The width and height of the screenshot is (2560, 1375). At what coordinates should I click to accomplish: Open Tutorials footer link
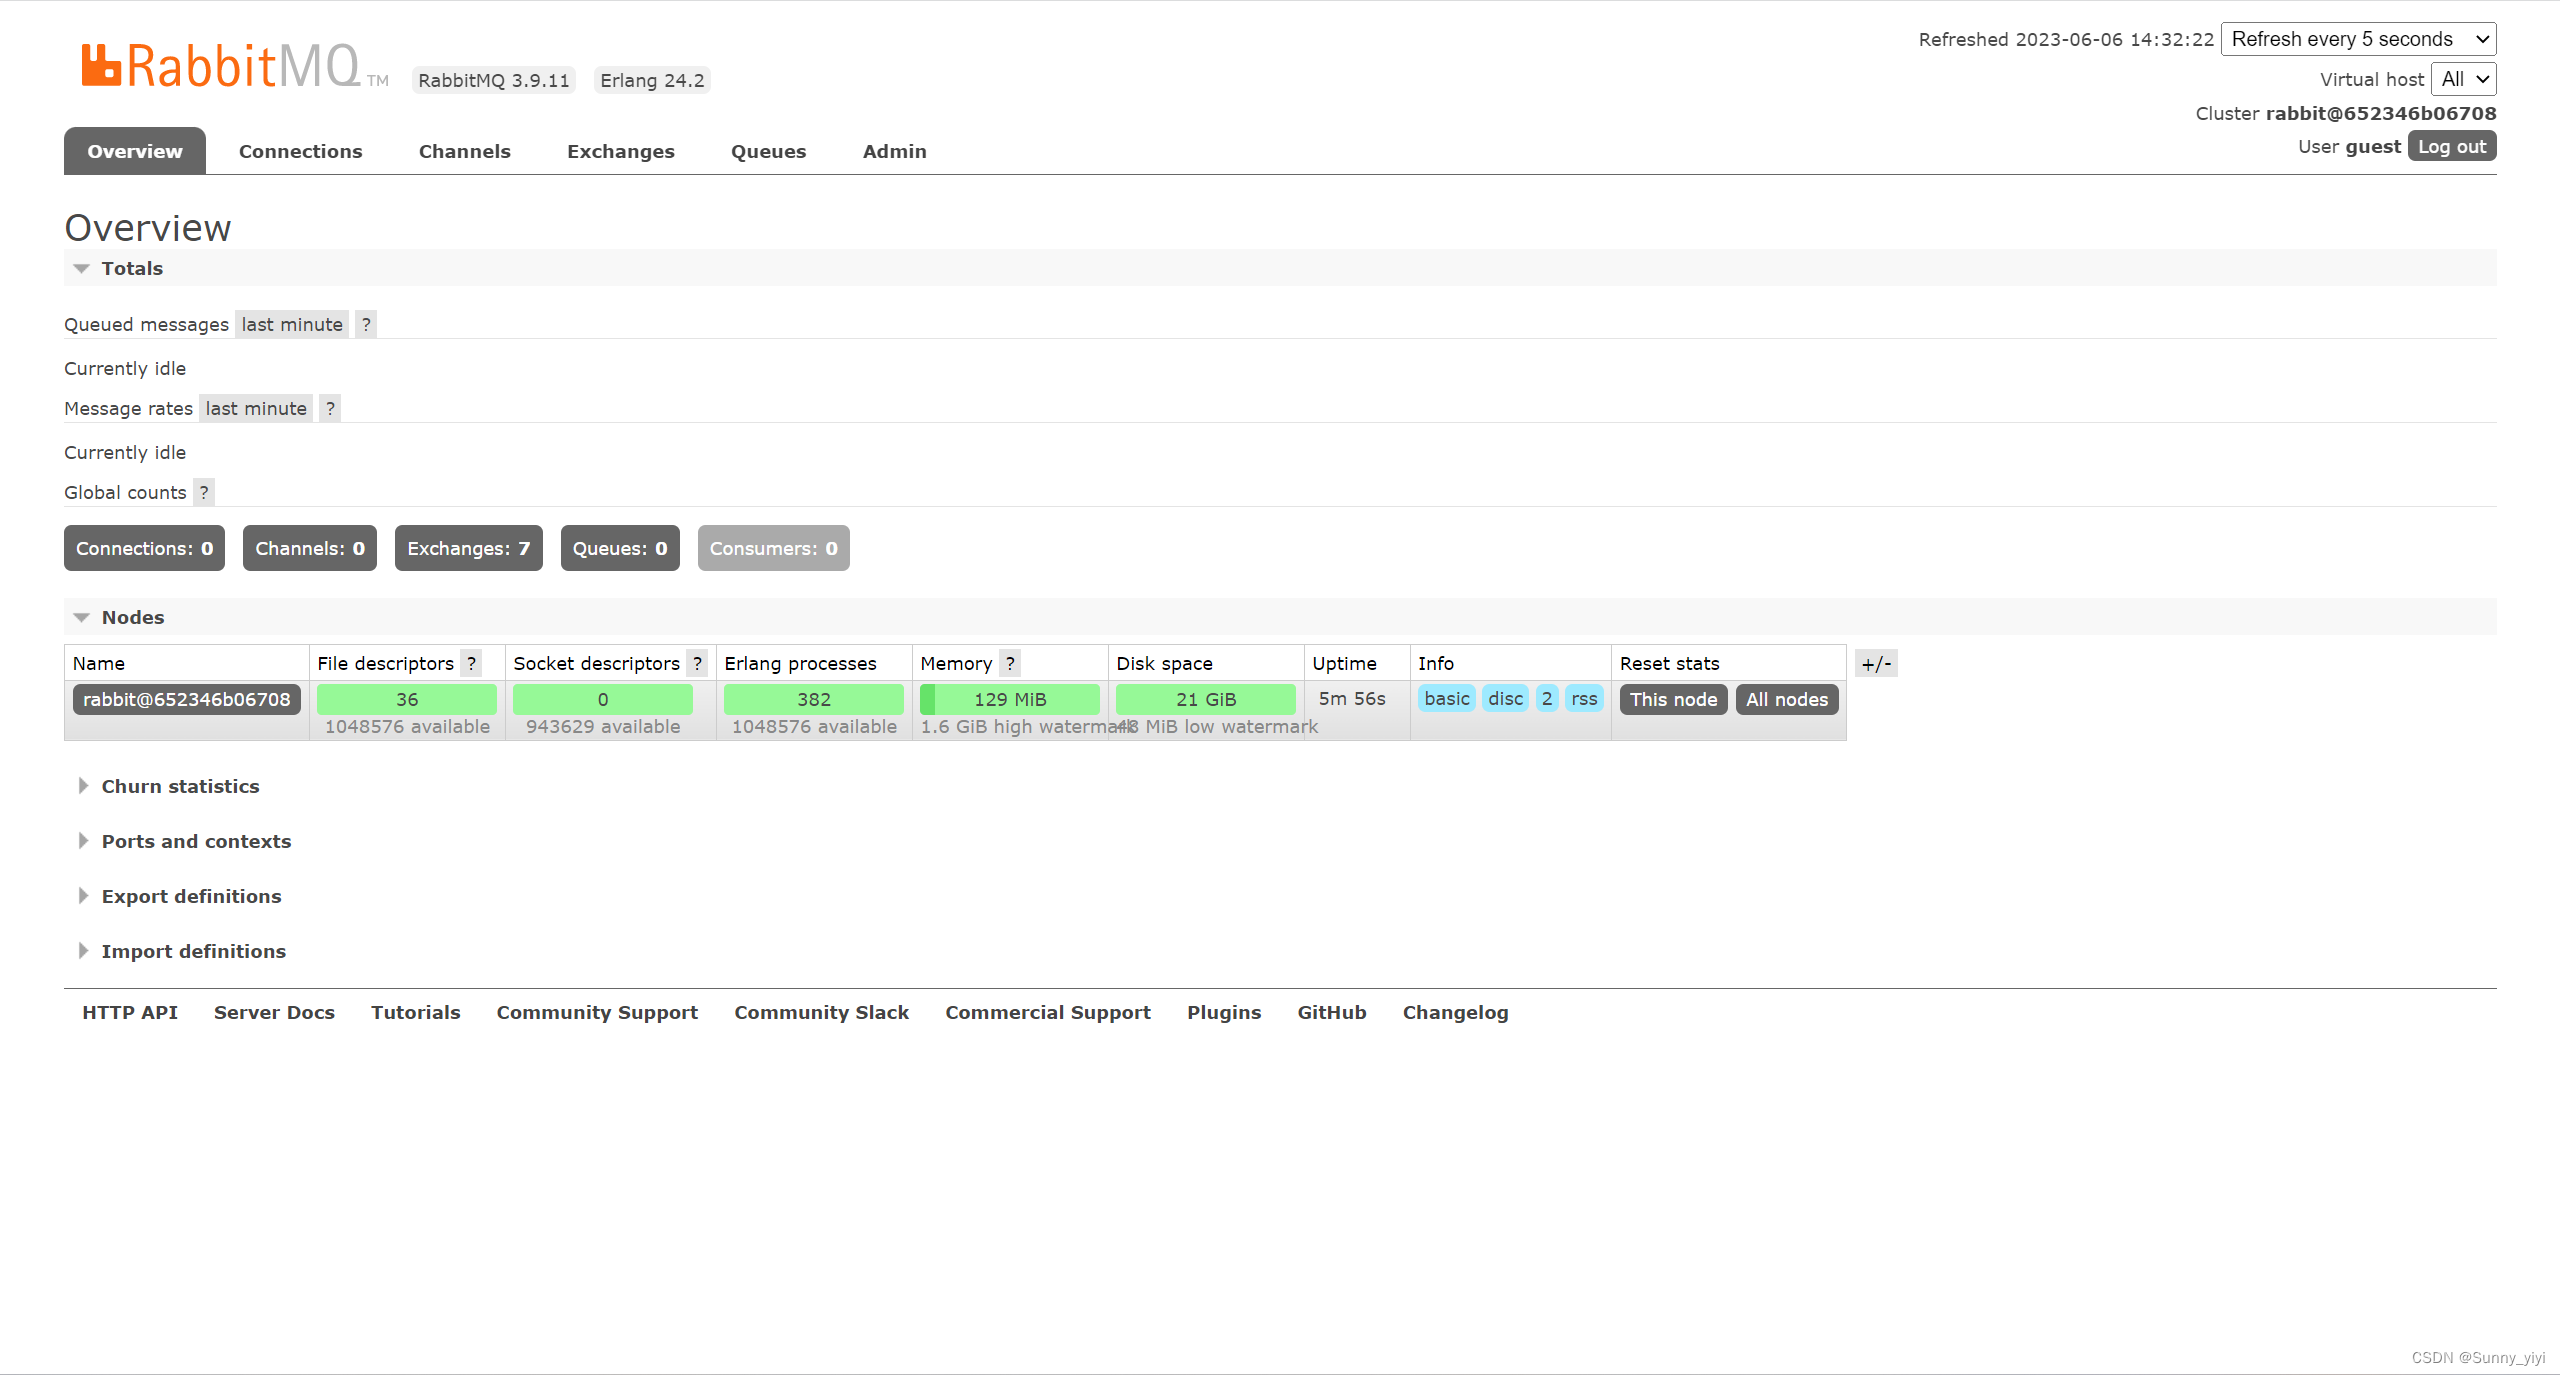(x=415, y=1012)
